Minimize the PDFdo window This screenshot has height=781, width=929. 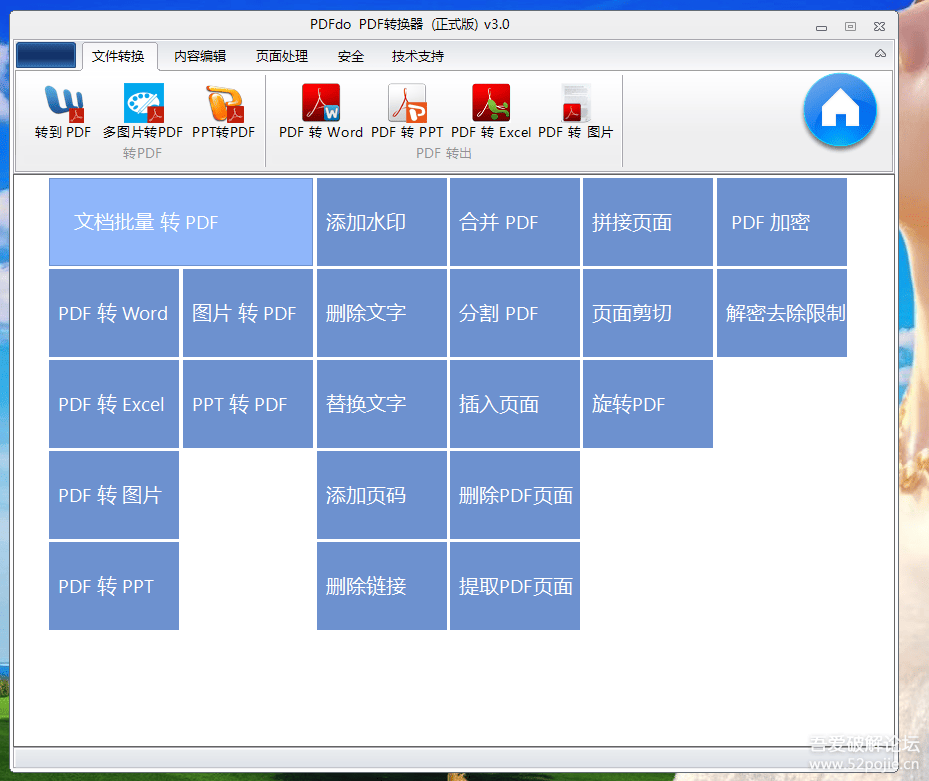[x=821, y=27]
